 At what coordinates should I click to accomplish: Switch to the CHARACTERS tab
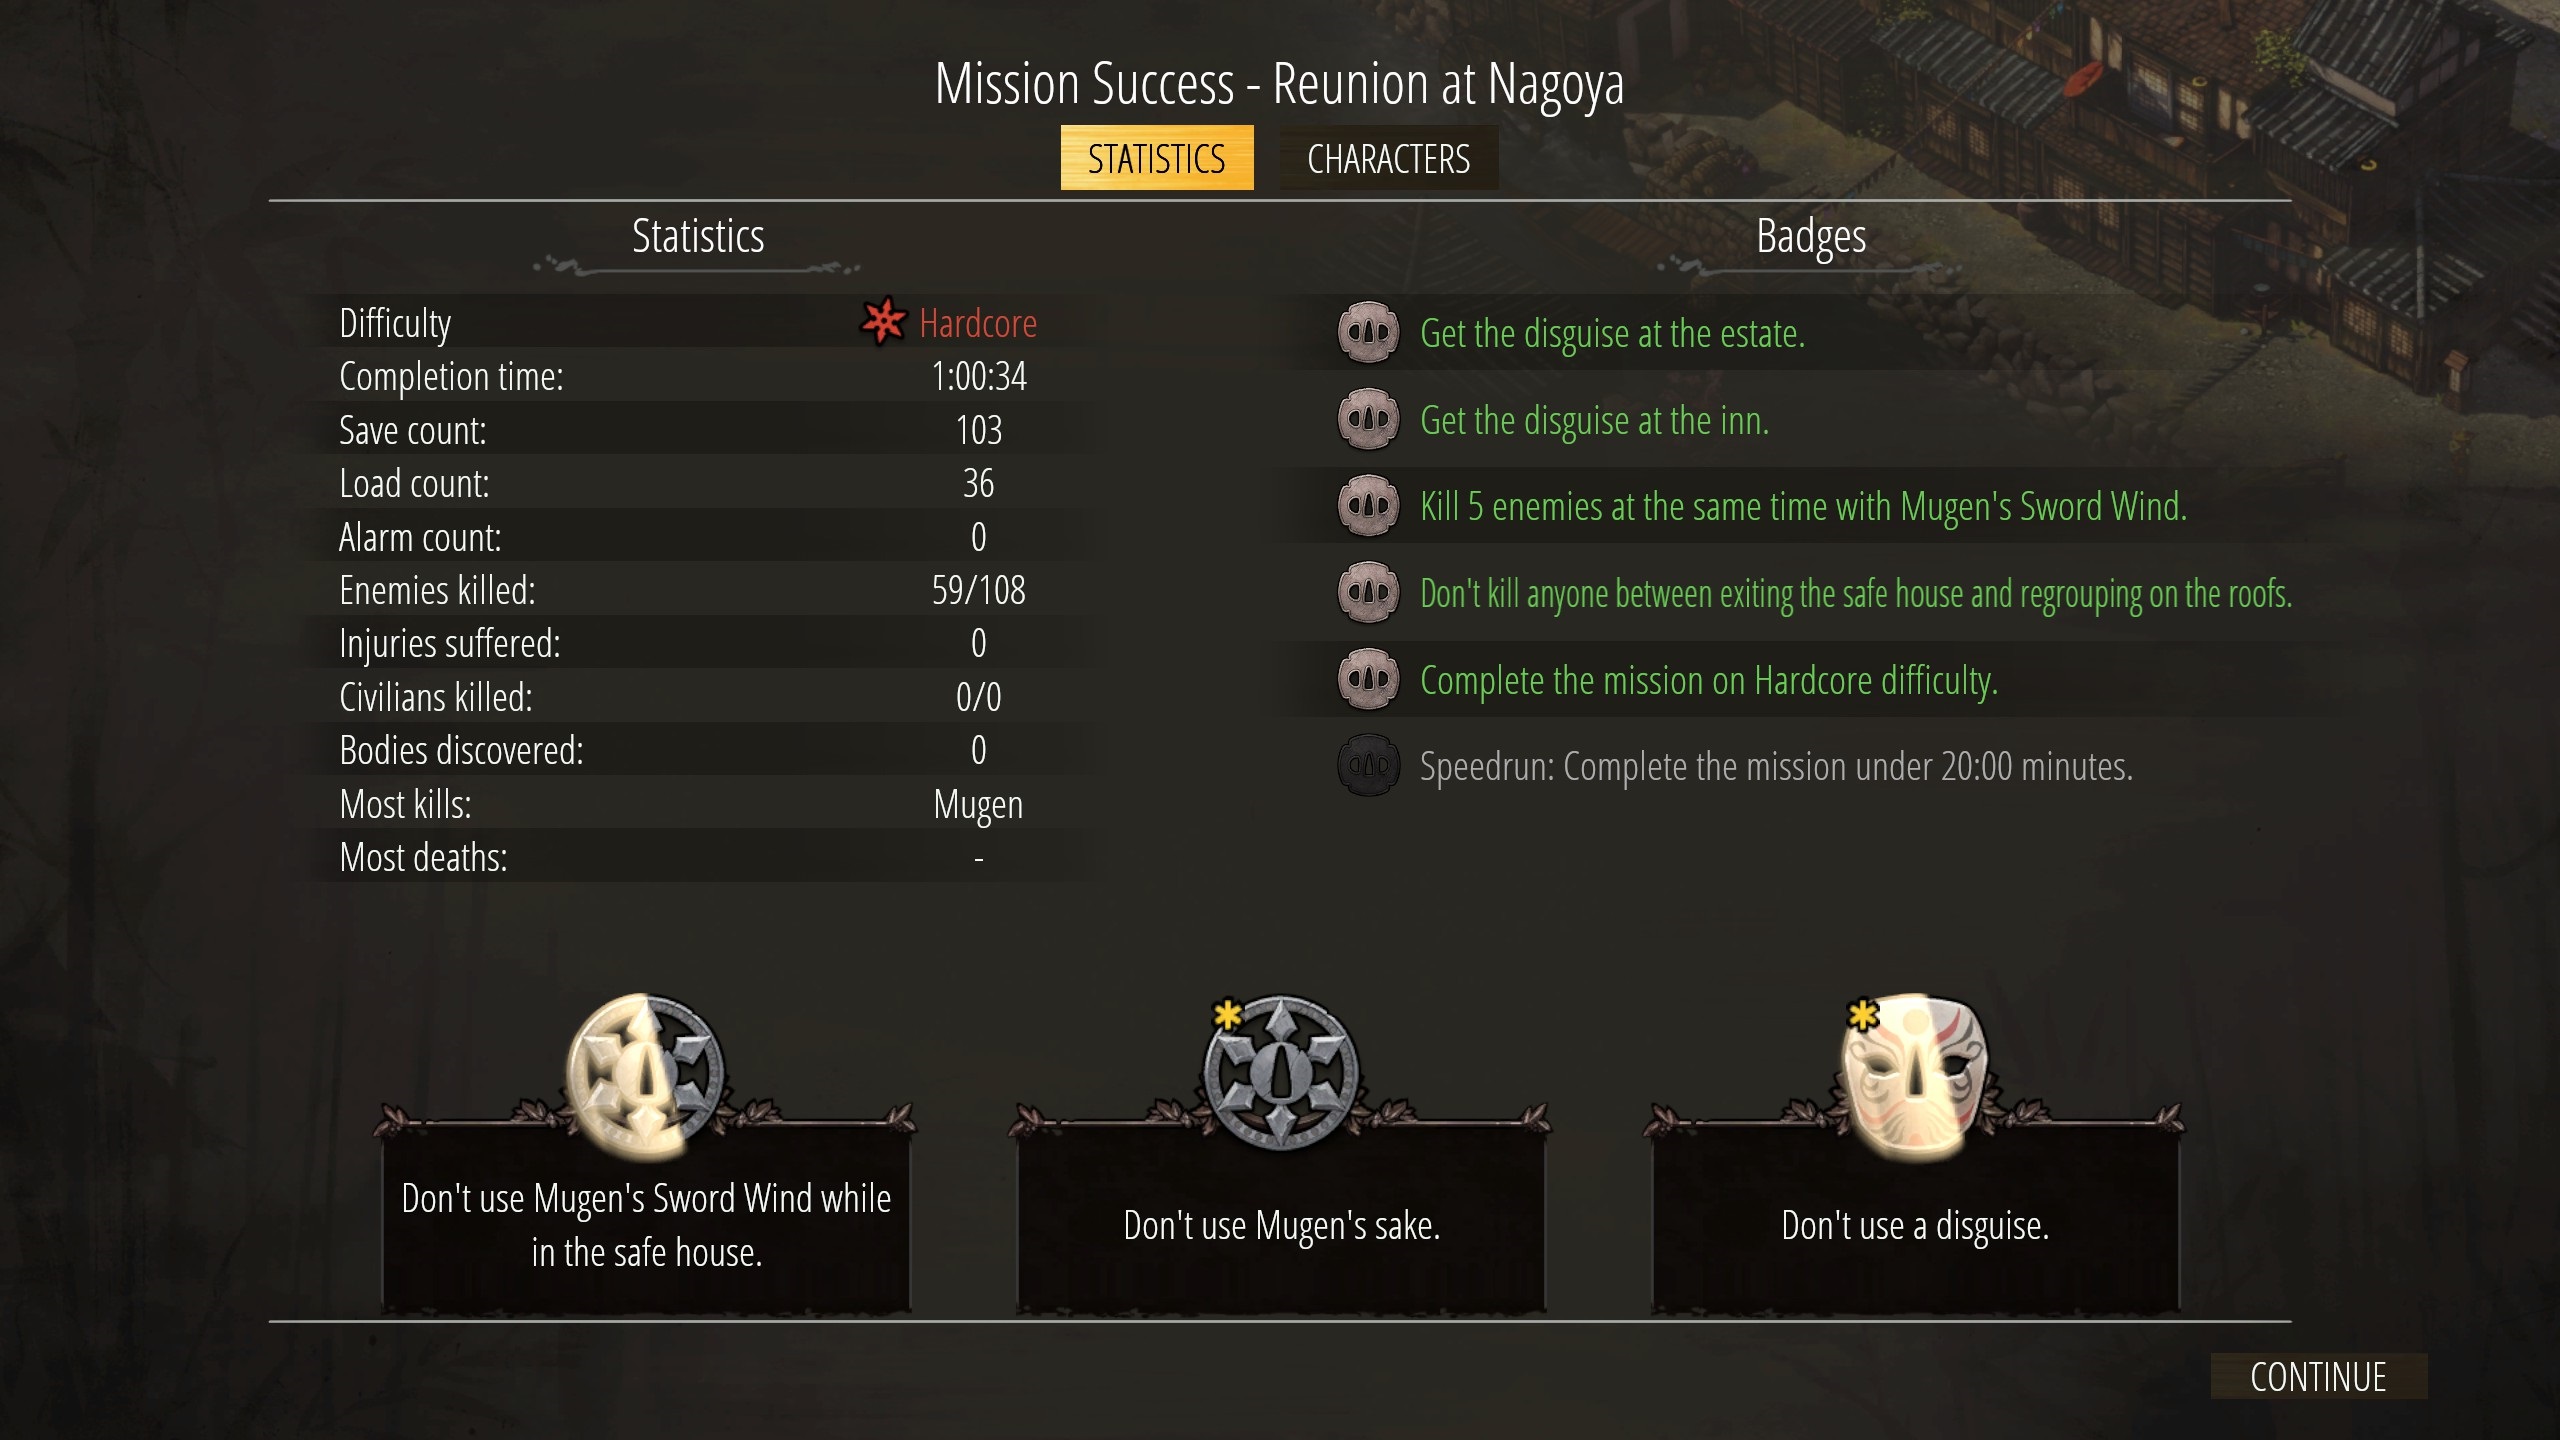1388,158
